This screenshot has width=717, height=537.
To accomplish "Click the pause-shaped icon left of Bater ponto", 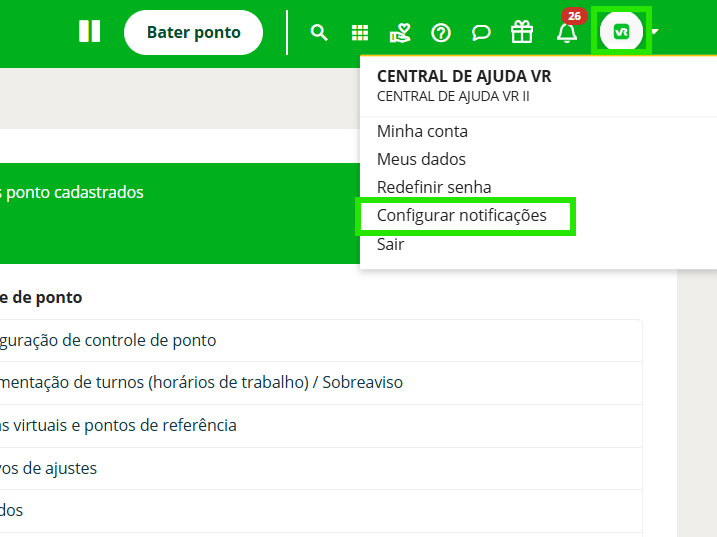I will pyautogui.click(x=90, y=32).
